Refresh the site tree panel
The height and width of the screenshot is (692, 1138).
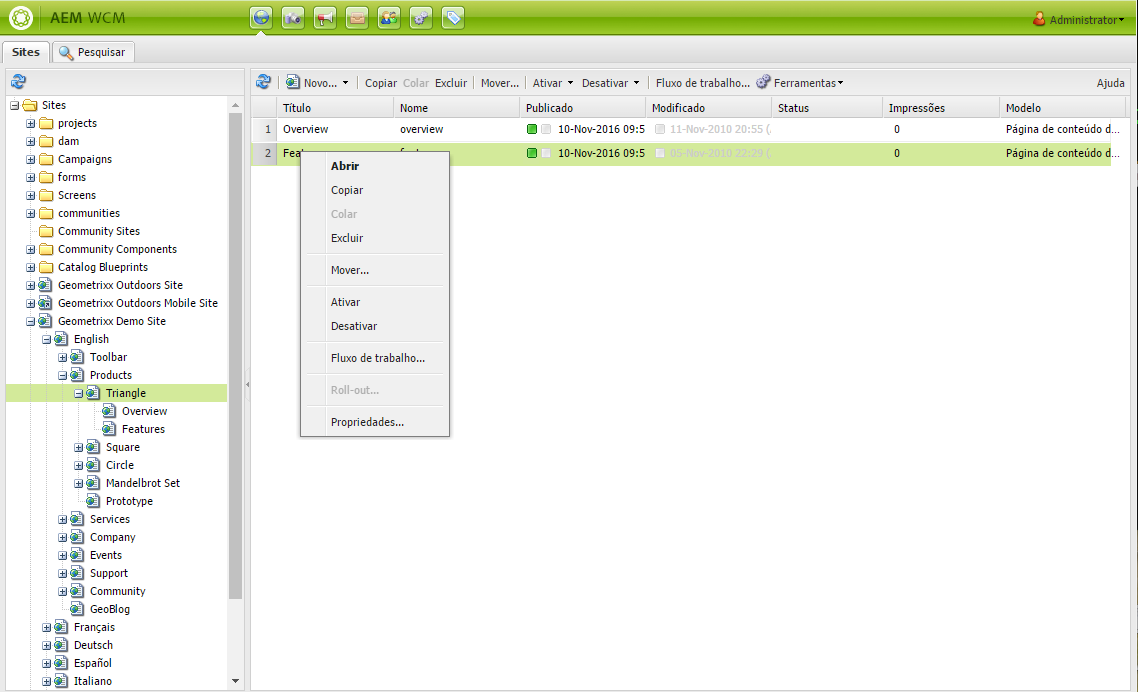[x=19, y=82]
